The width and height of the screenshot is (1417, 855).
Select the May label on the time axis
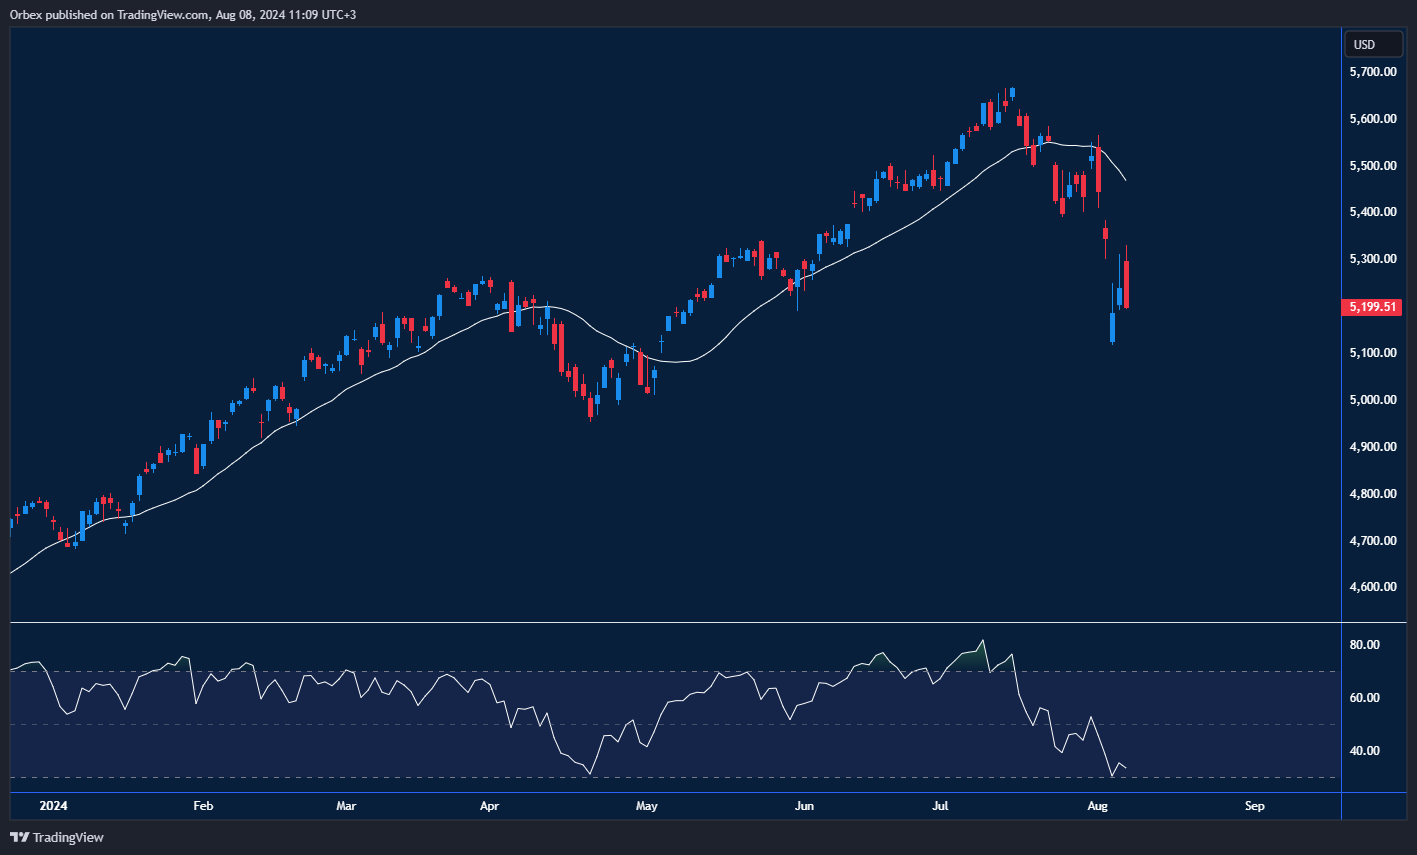[645, 806]
